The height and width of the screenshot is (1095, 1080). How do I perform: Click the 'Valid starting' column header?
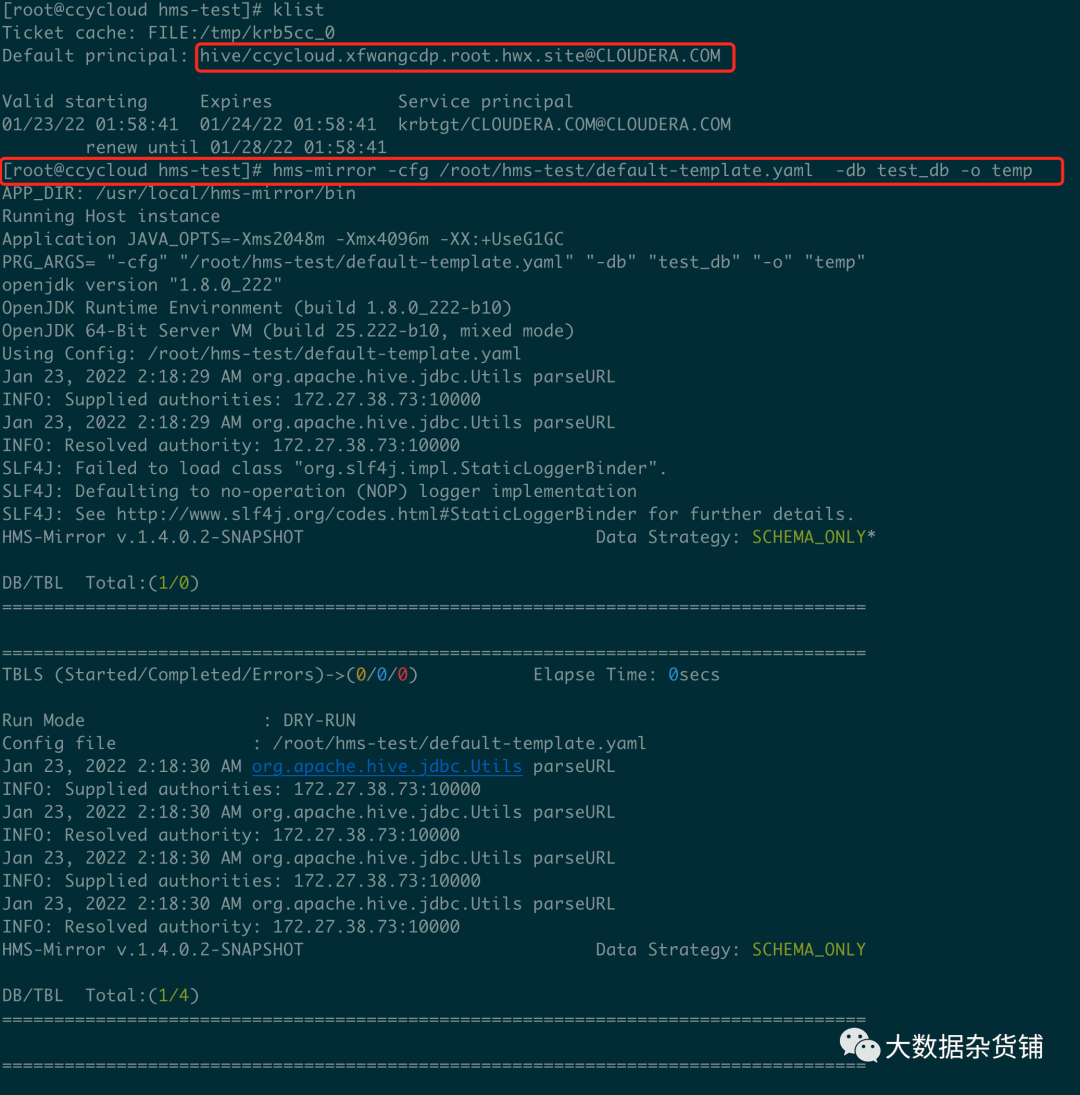[75, 102]
